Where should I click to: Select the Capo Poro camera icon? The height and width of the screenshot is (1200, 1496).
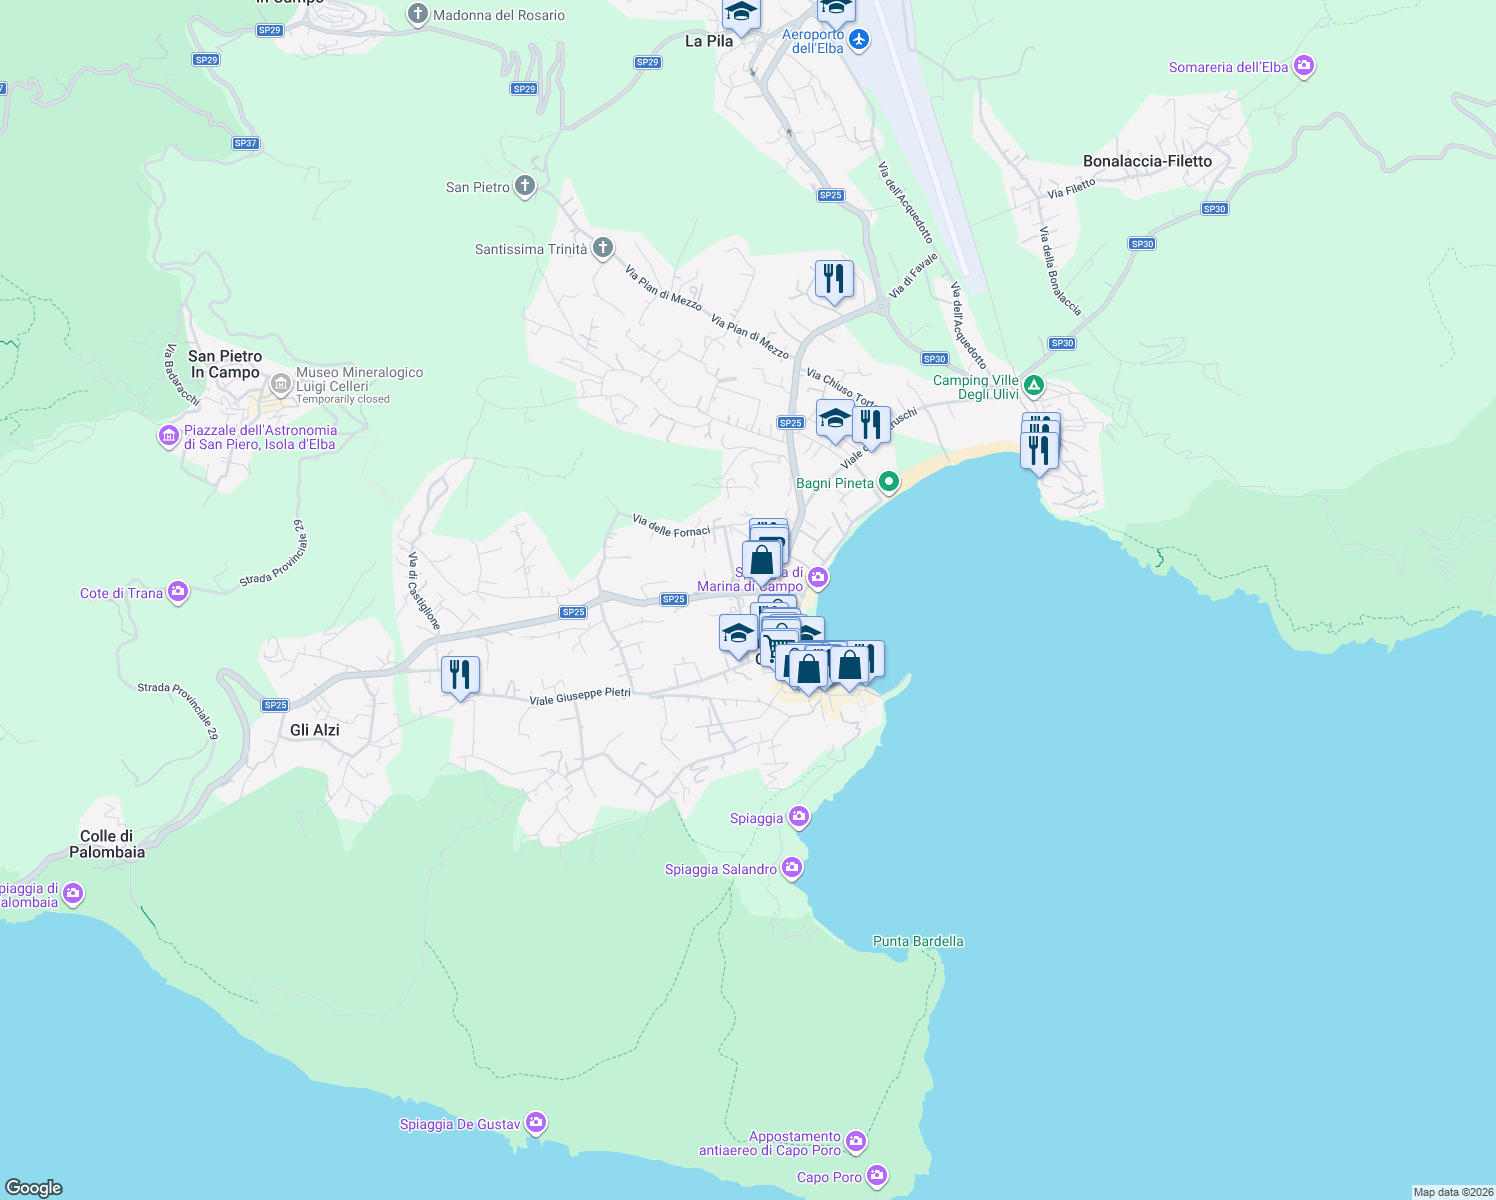pos(878,1175)
